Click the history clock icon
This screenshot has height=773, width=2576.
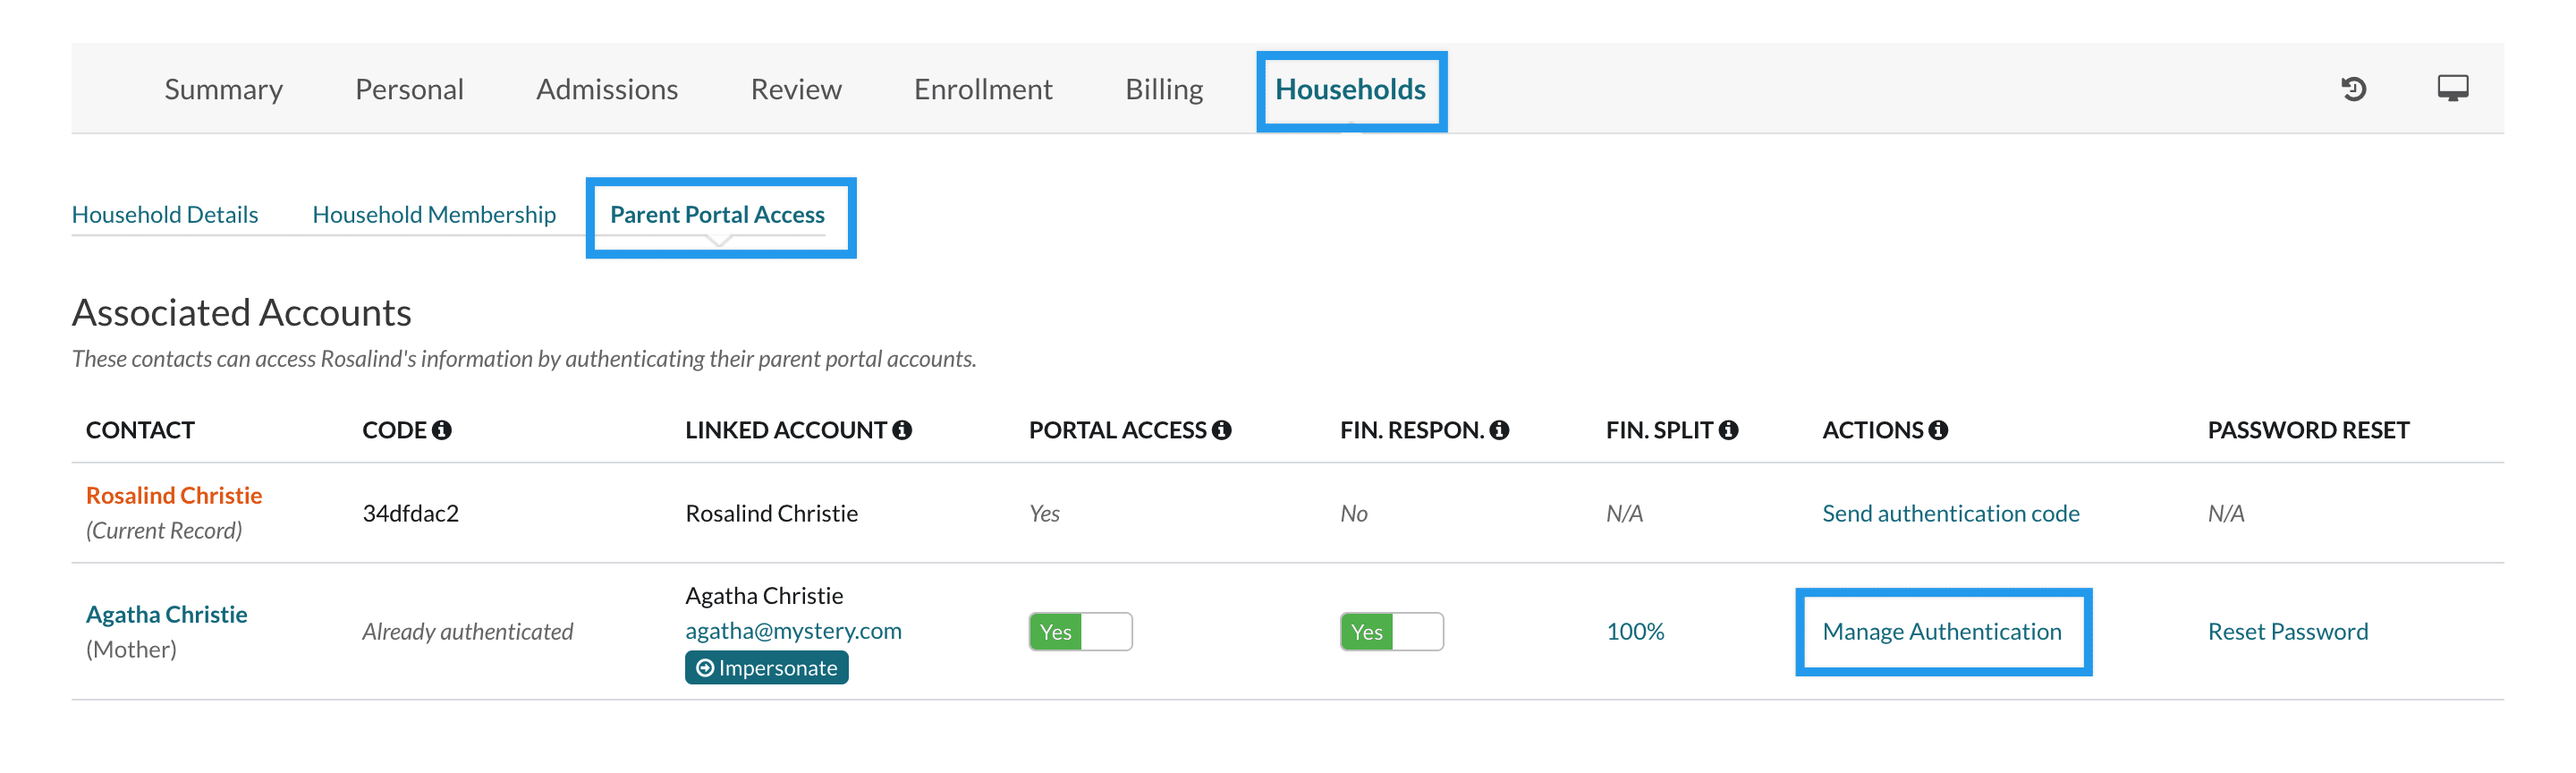pyautogui.click(x=2353, y=89)
